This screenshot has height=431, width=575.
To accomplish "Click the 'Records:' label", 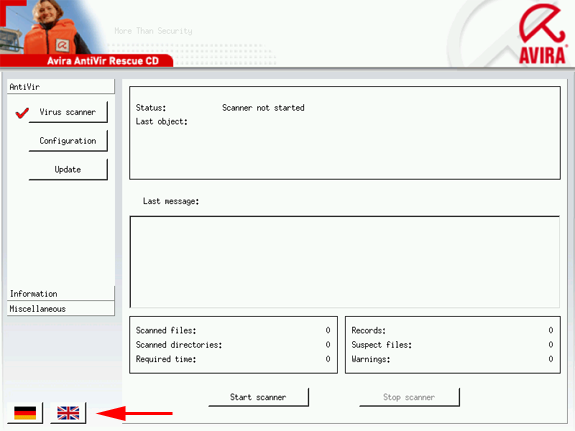I will [x=369, y=330].
